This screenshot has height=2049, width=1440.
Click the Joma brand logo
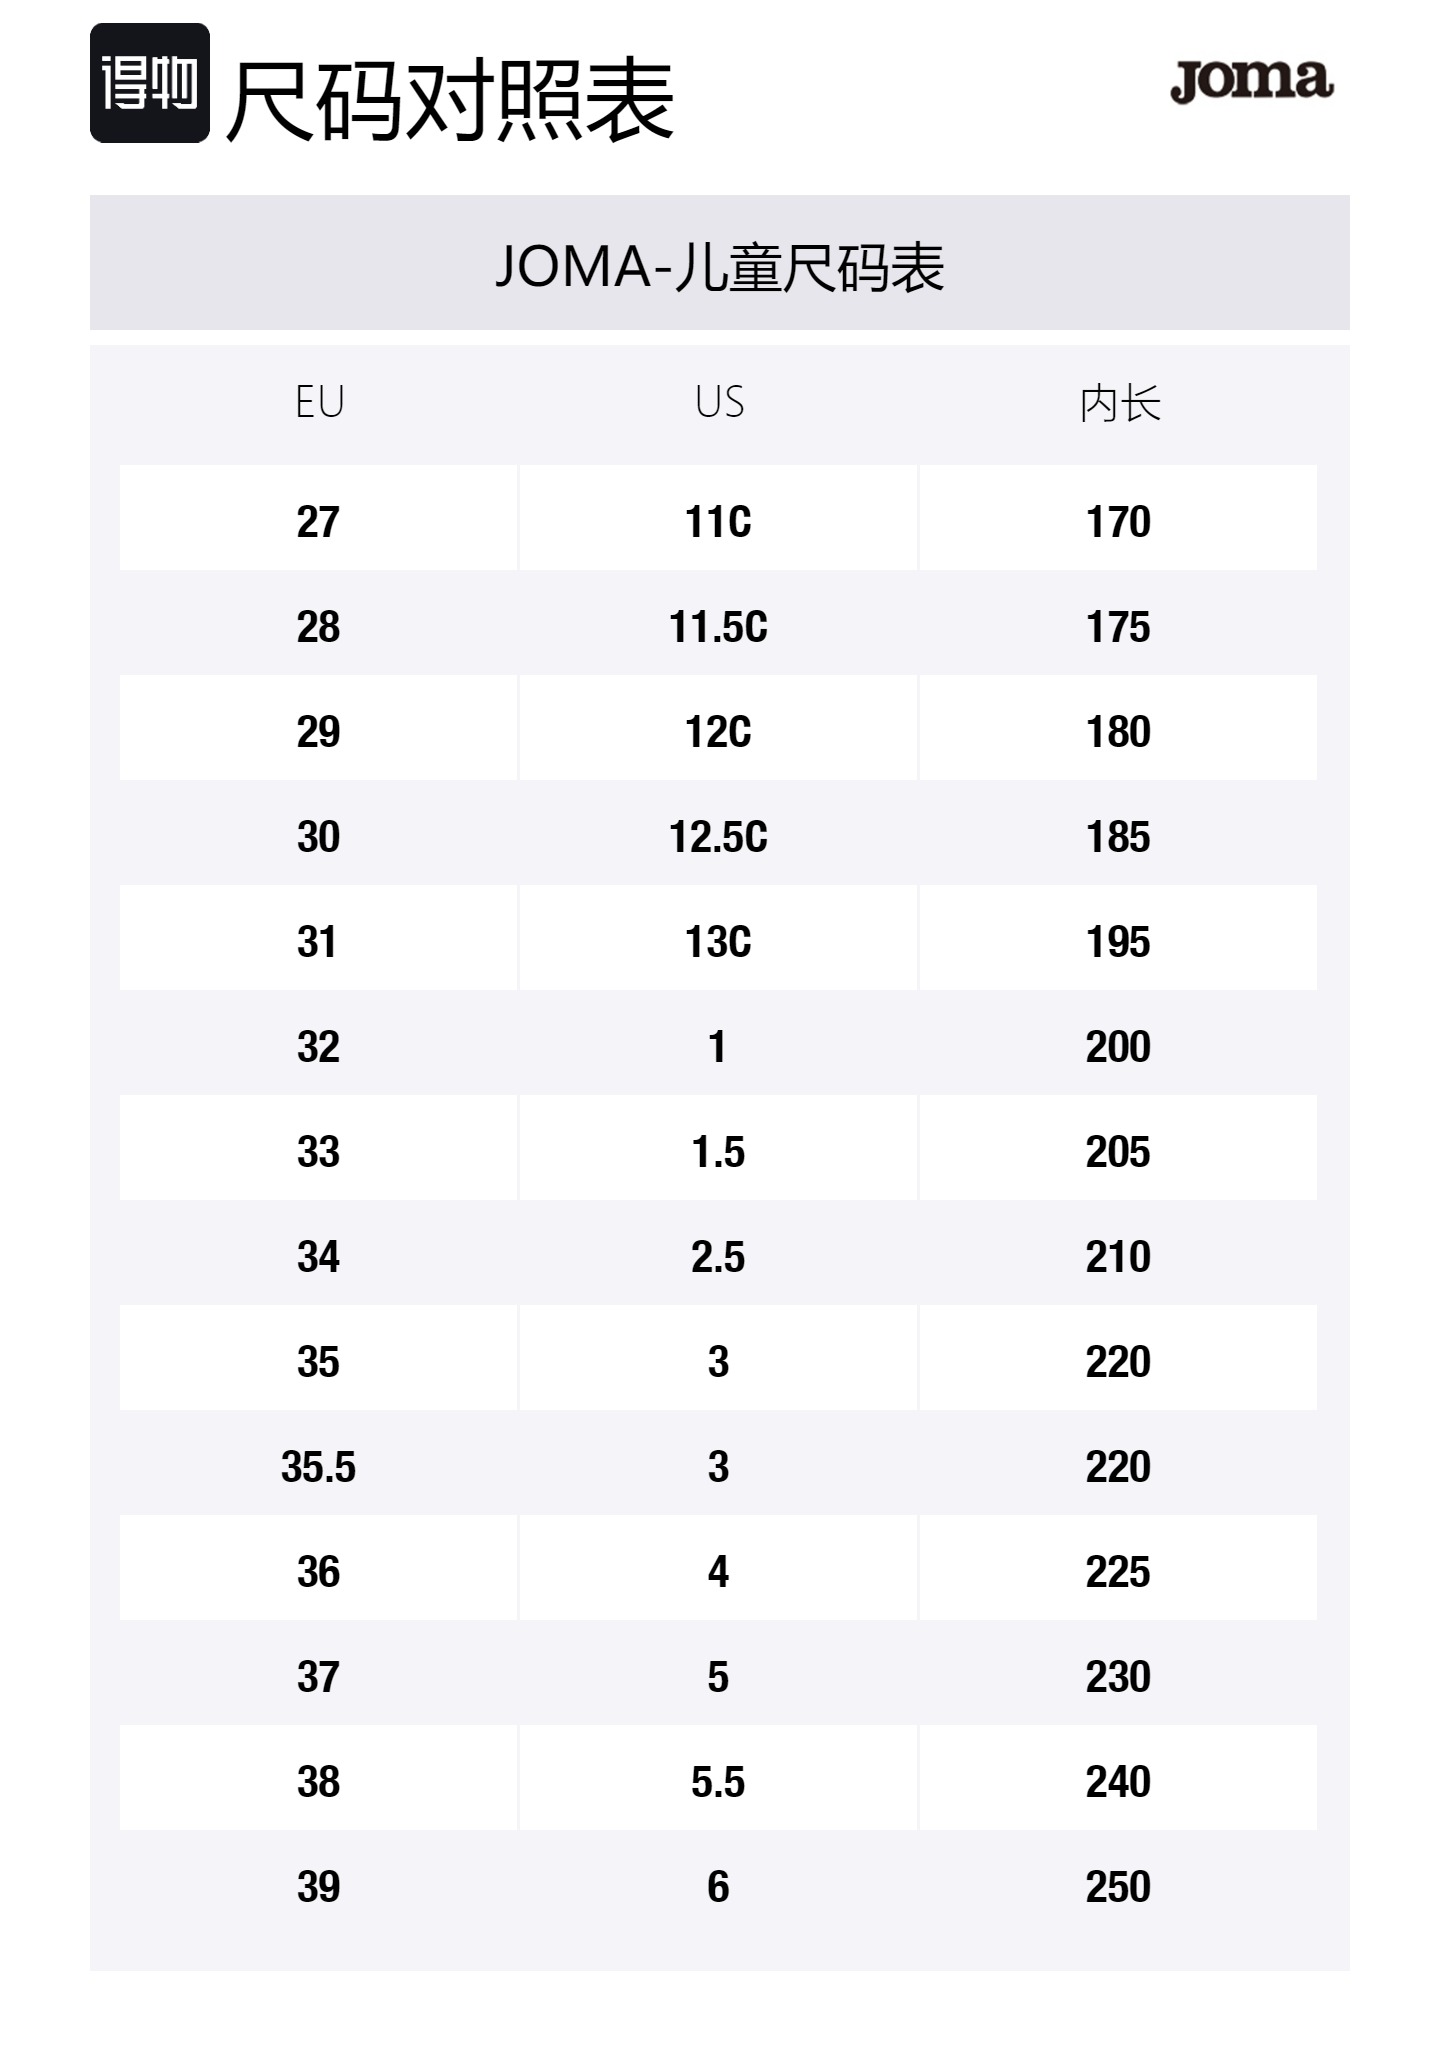pos(1251,81)
